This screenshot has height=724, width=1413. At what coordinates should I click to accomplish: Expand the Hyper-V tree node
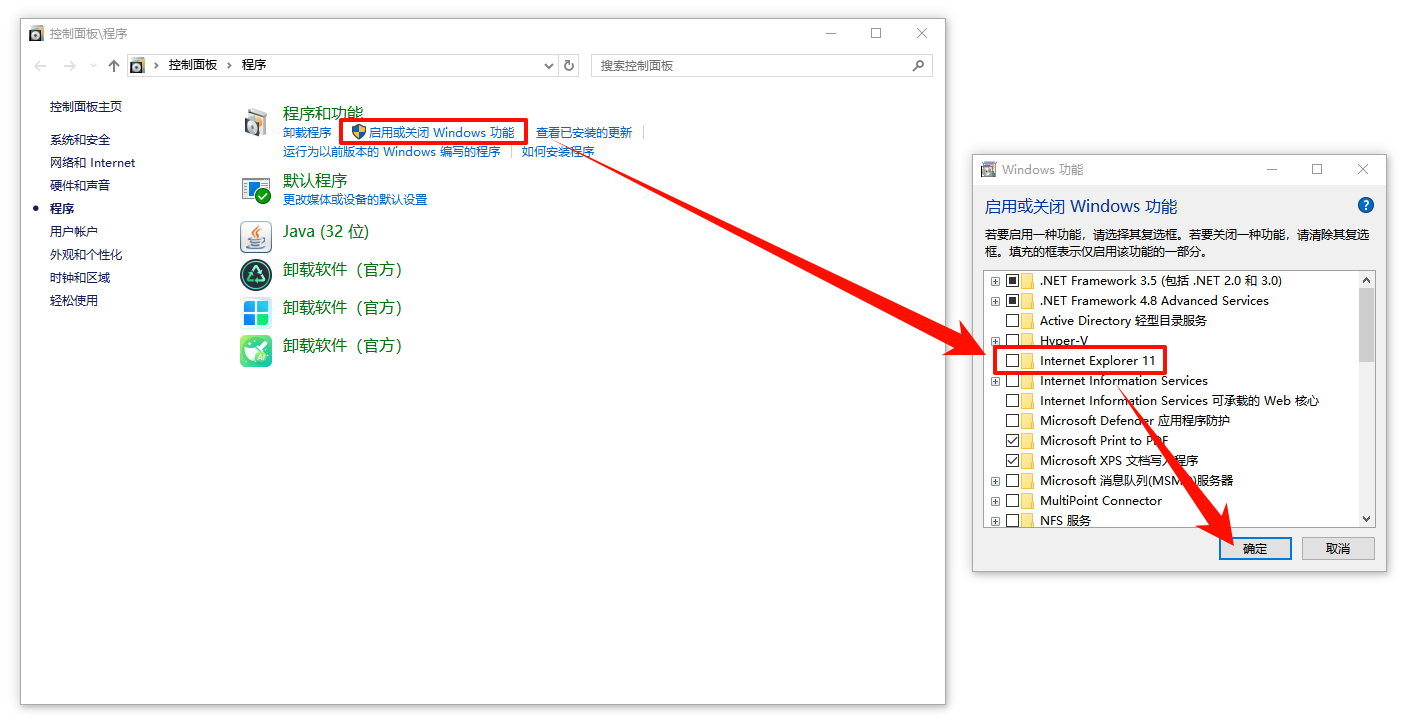click(995, 341)
